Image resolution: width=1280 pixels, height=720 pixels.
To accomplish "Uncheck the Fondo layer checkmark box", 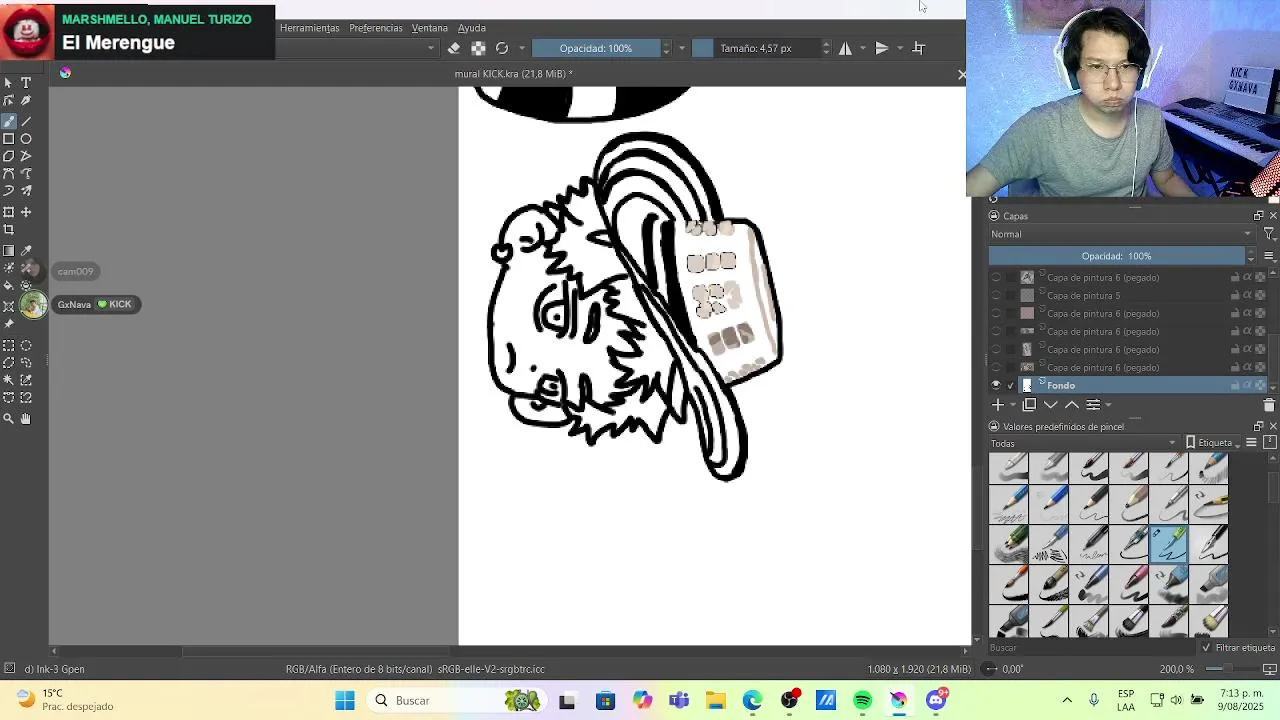I will tap(1011, 386).
